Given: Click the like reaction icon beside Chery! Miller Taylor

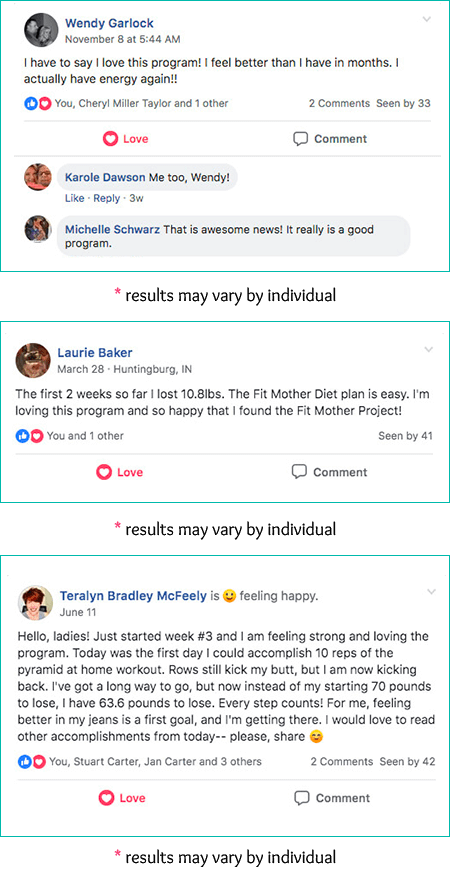Looking at the screenshot, I should tap(31, 104).
